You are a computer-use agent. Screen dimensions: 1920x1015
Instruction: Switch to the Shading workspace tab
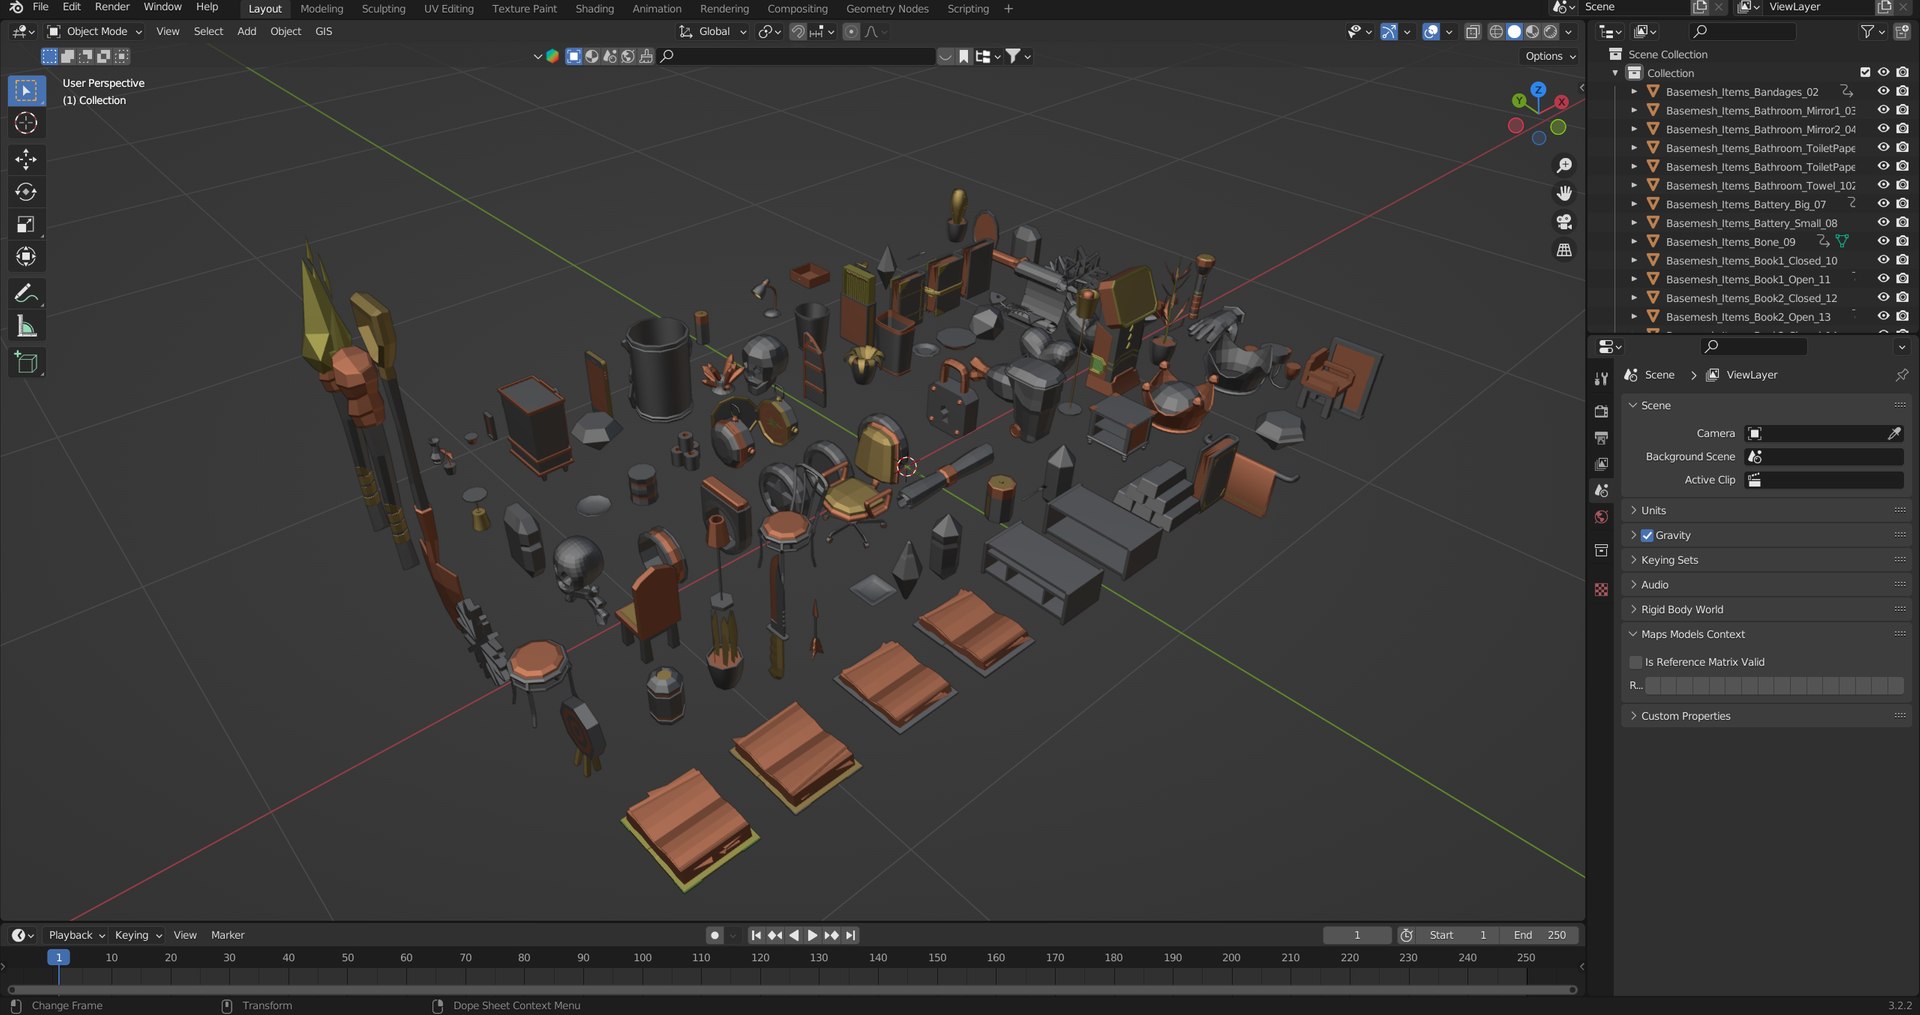(x=594, y=8)
